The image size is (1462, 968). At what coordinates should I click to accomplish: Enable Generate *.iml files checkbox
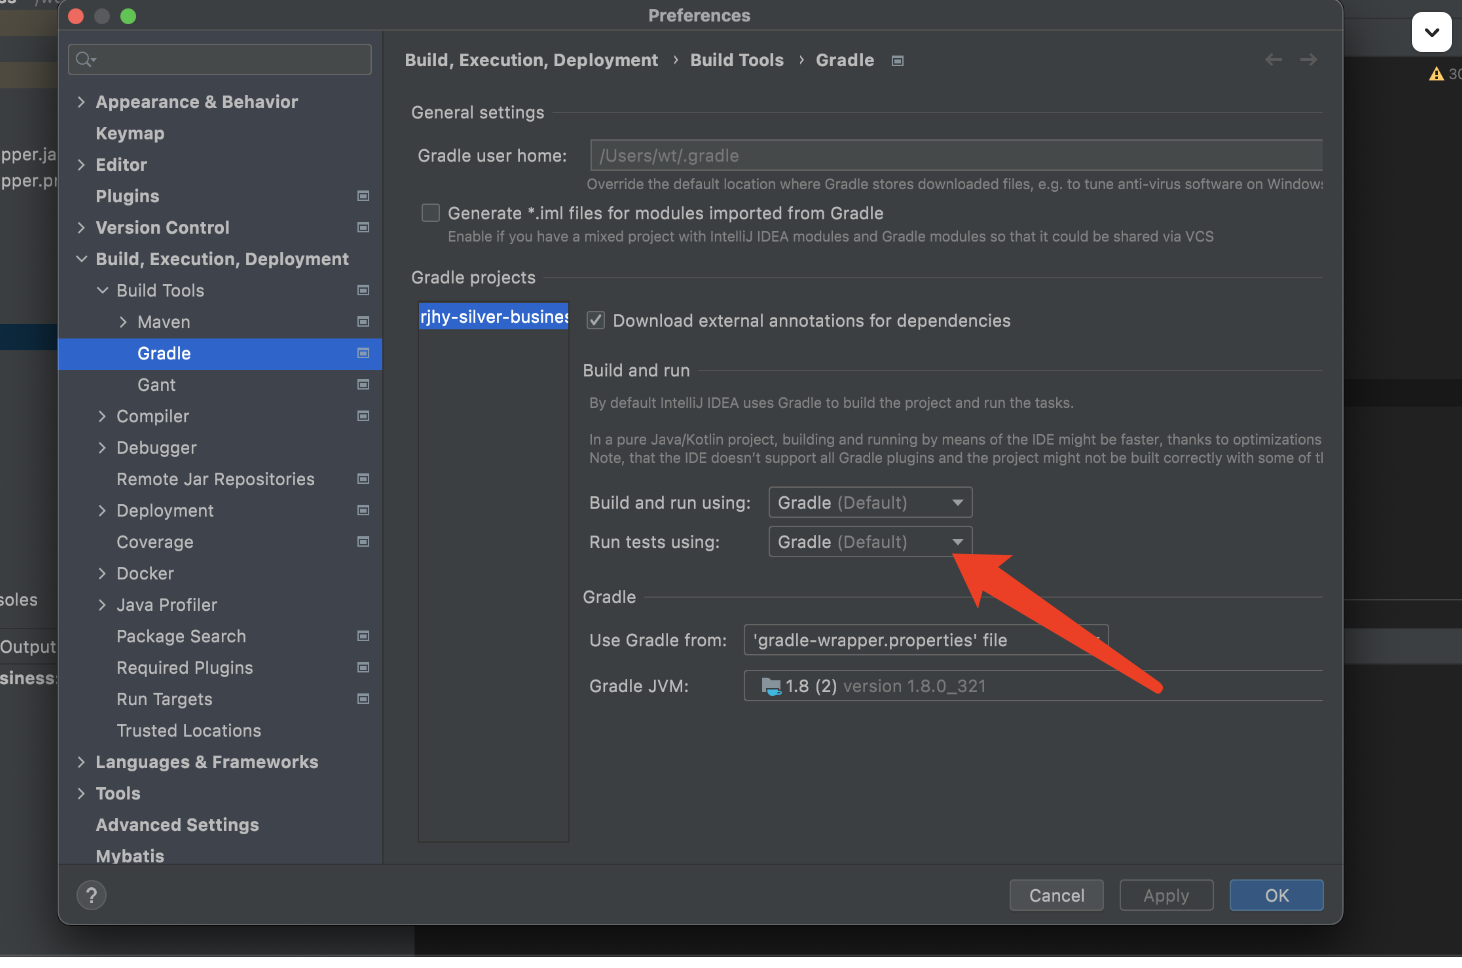[x=431, y=213]
